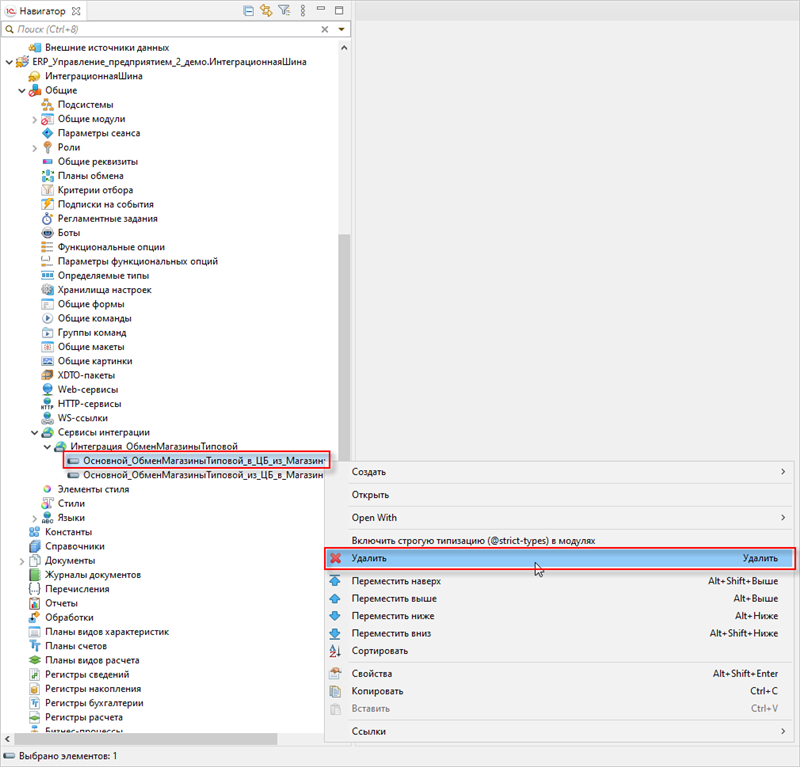Select the Планы счетов icon

pyautogui.click(x=34, y=646)
